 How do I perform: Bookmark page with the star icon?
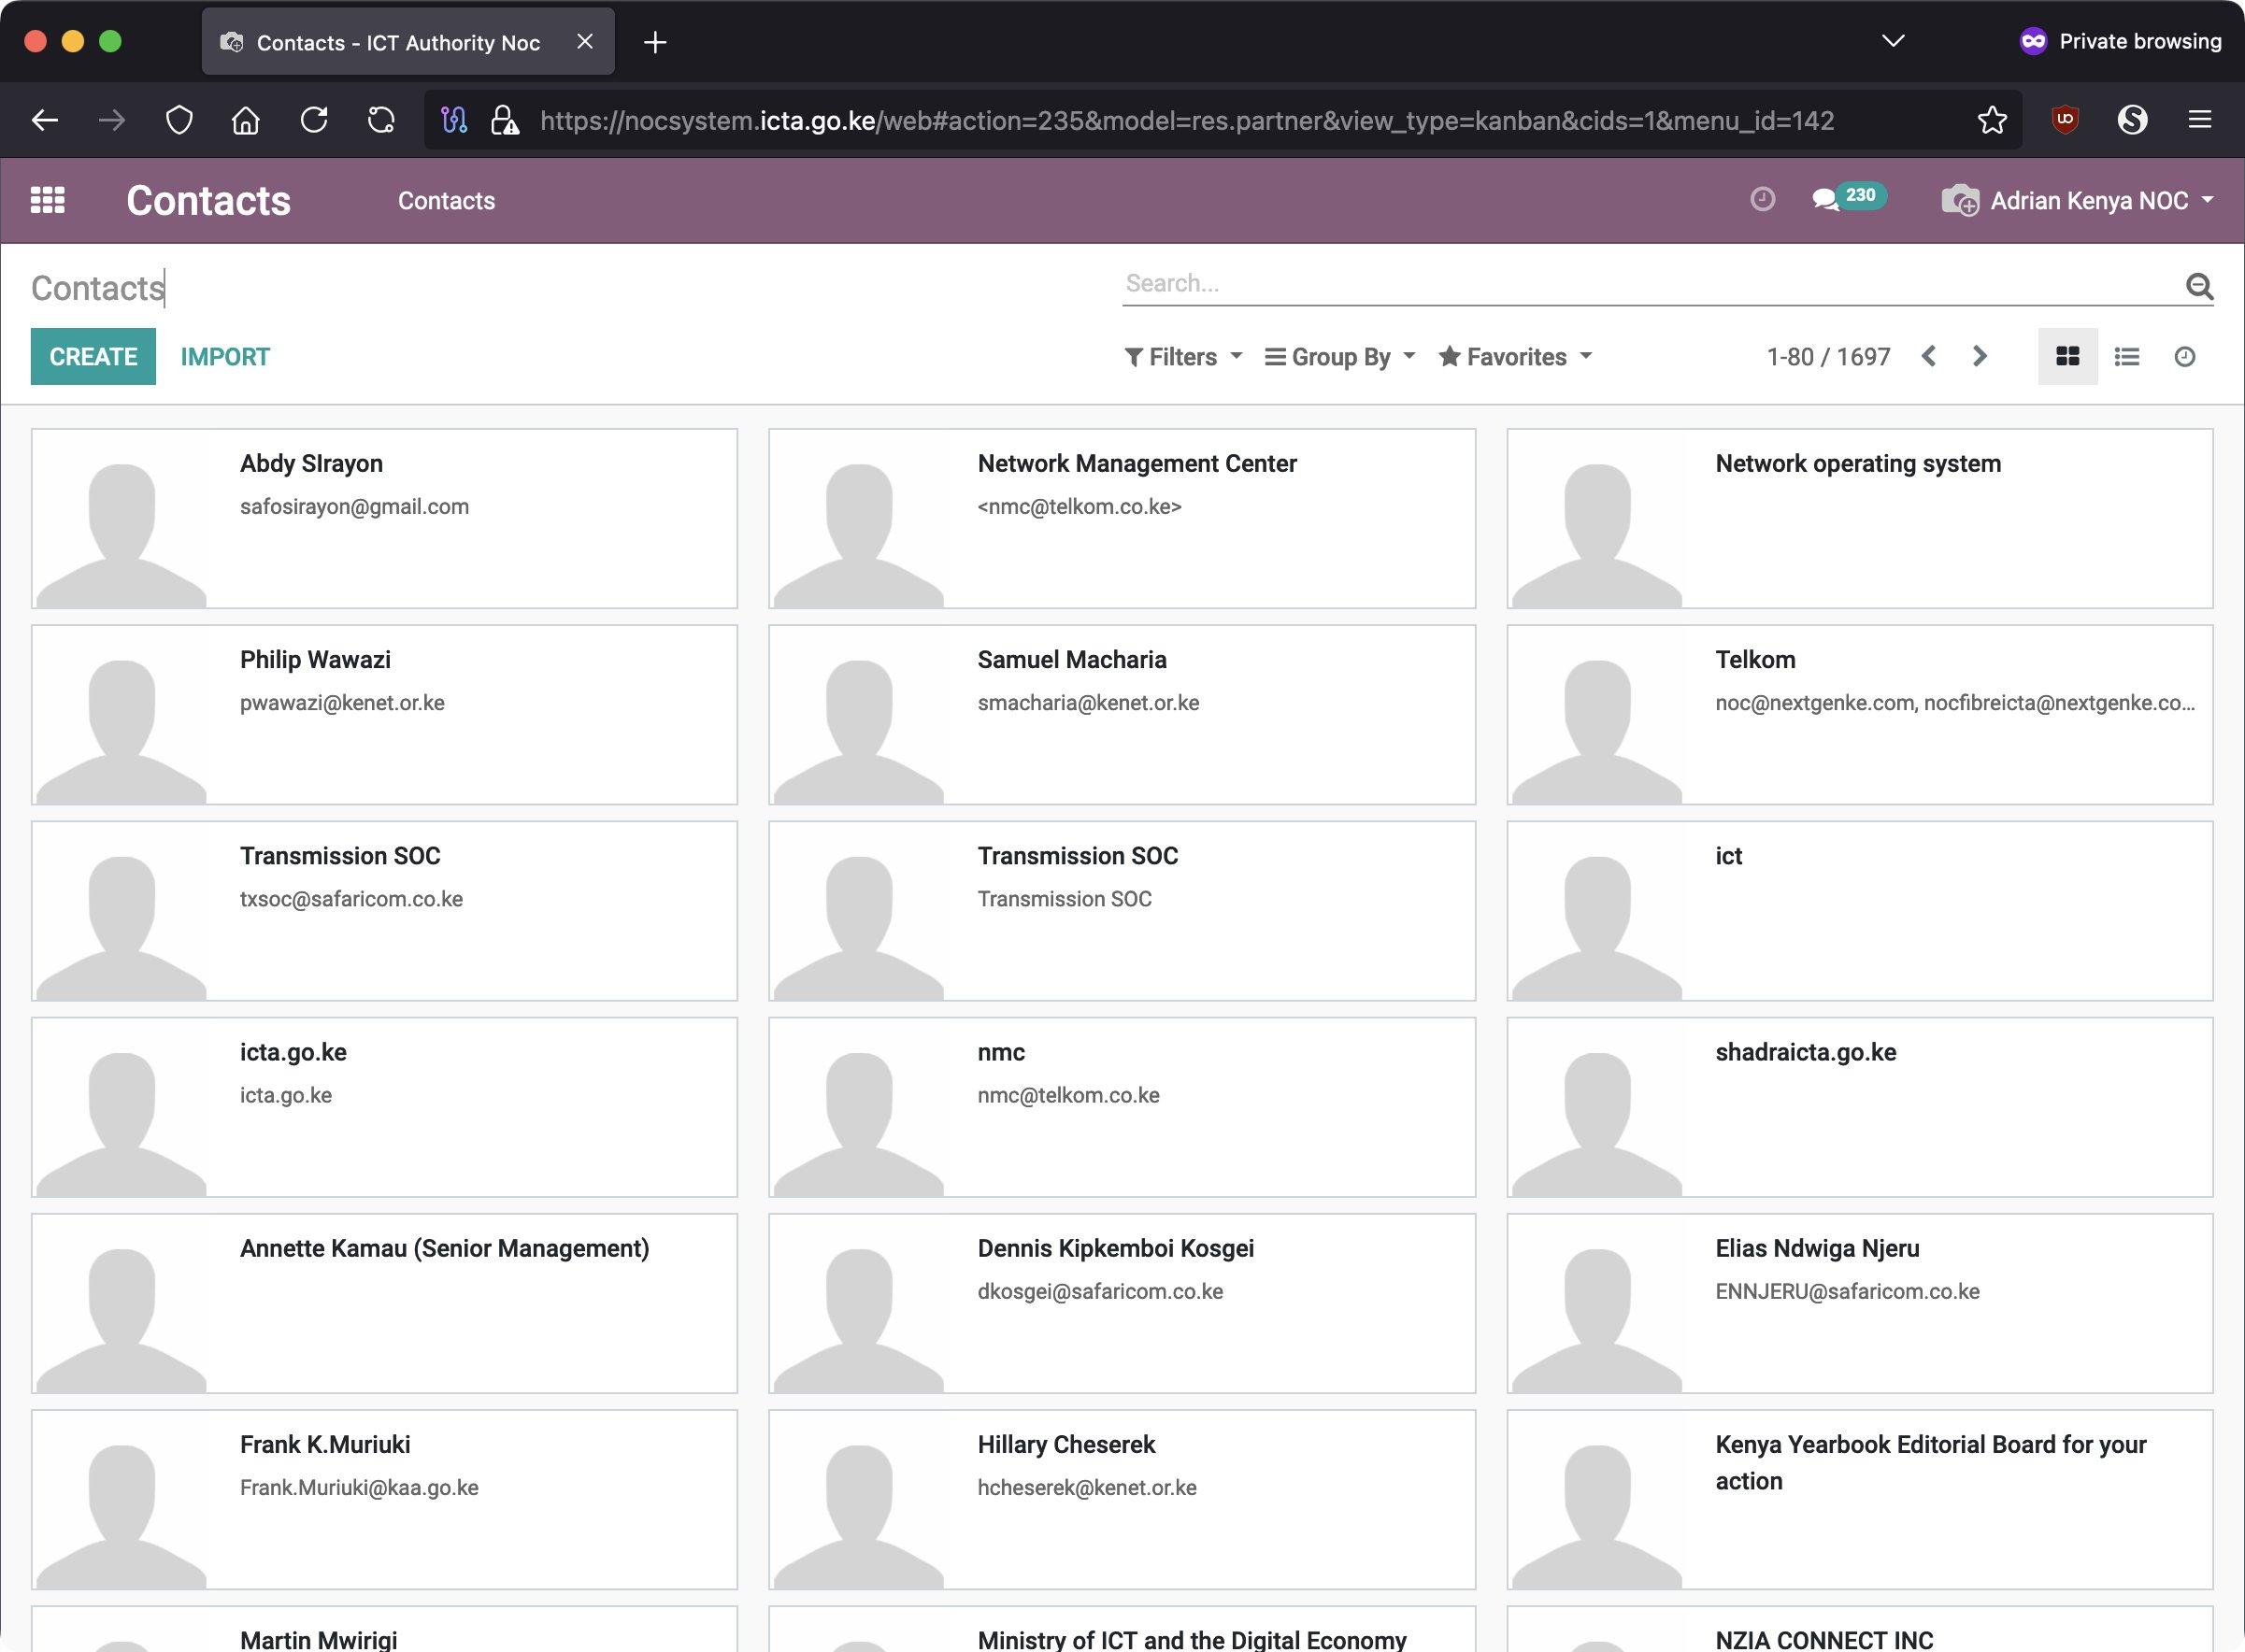[1991, 120]
